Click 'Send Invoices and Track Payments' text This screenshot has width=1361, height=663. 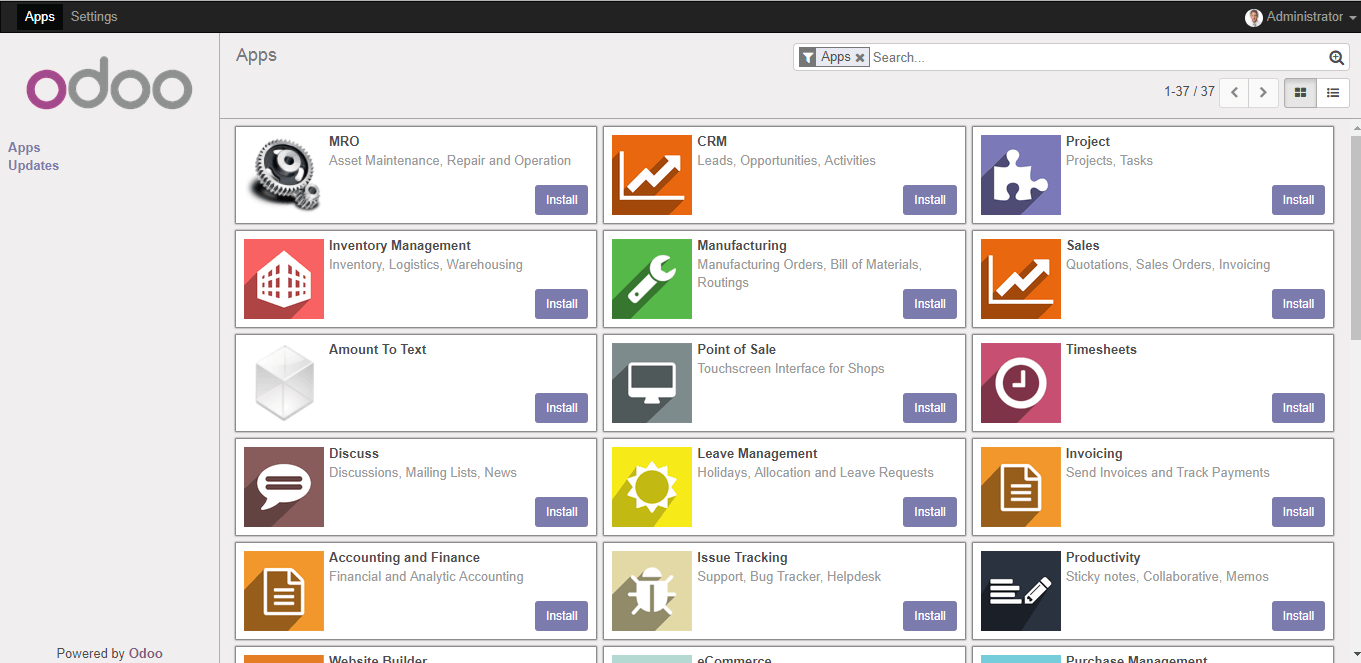click(x=1168, y=473)
